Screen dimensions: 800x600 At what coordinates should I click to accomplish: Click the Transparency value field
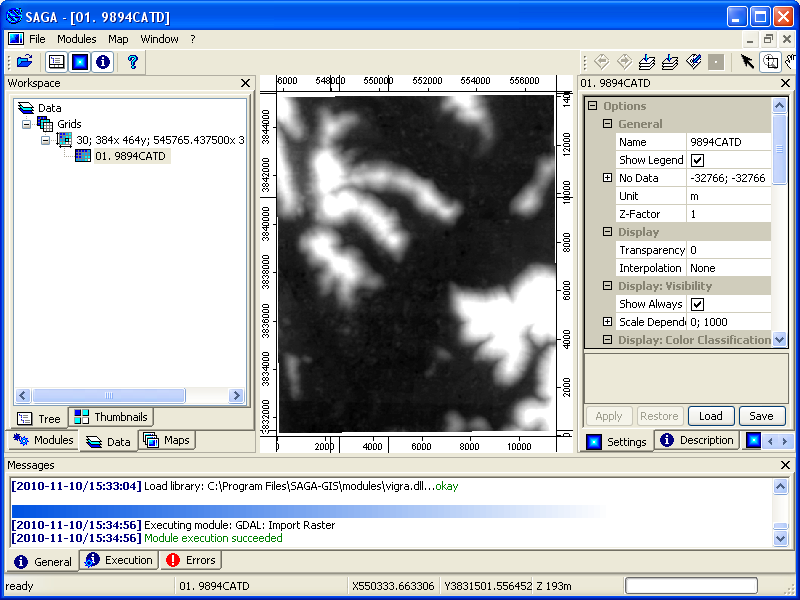(x=729, y=250)
